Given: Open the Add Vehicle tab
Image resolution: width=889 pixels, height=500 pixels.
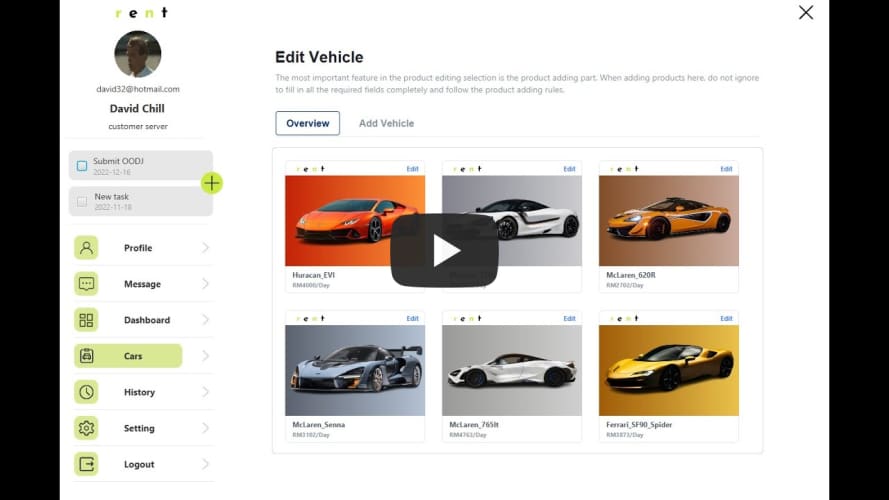Looking at the screenshot, I should (x=386, y=123).
